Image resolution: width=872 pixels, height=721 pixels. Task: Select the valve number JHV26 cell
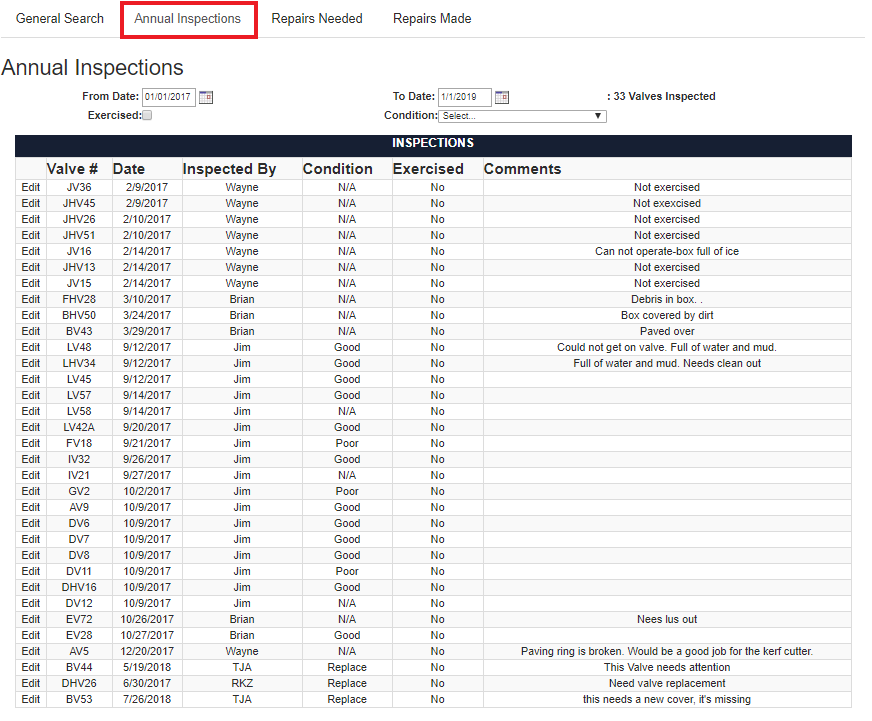tap(79, 219)
